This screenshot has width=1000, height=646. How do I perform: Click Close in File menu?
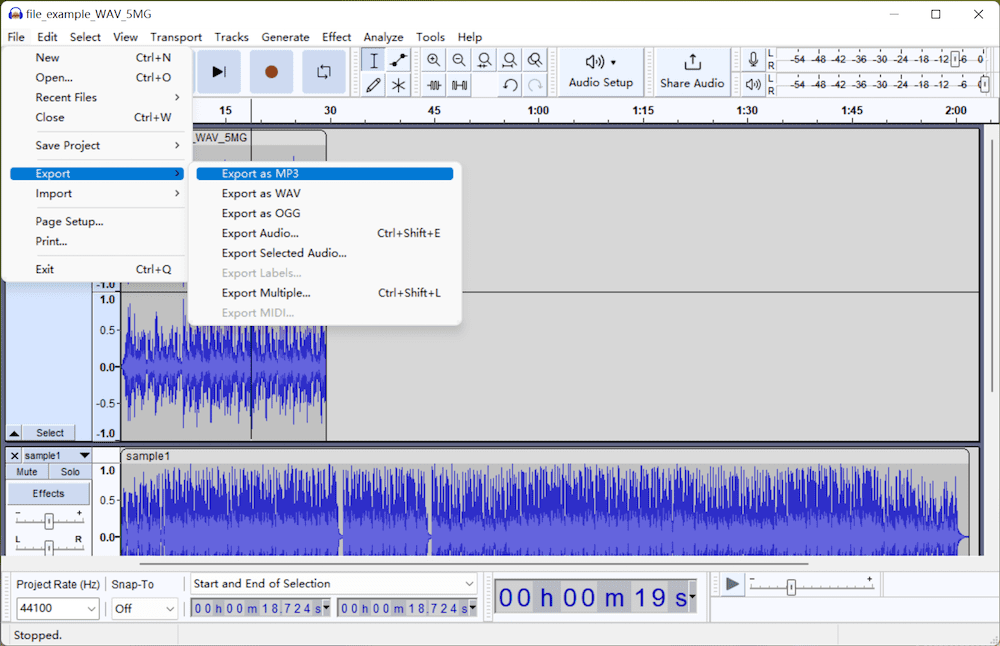point(97,117)
